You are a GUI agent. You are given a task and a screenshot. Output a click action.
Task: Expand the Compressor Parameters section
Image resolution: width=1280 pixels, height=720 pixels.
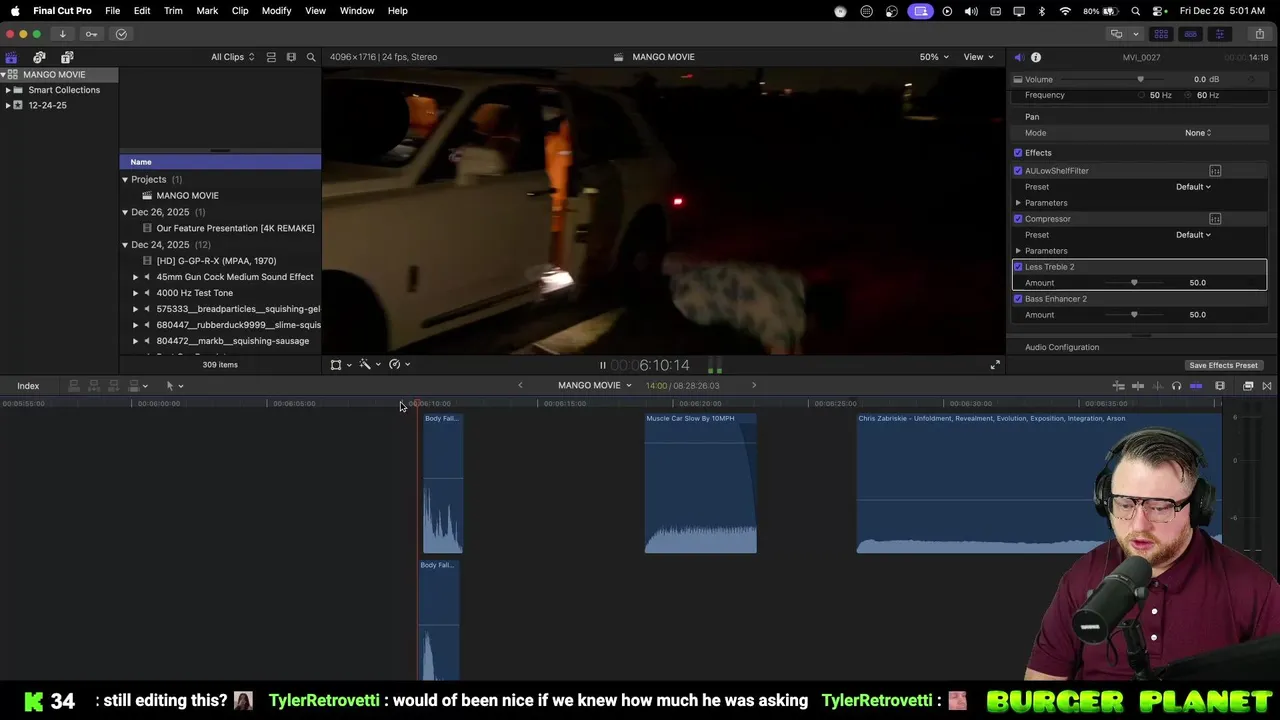point(1018,251)
